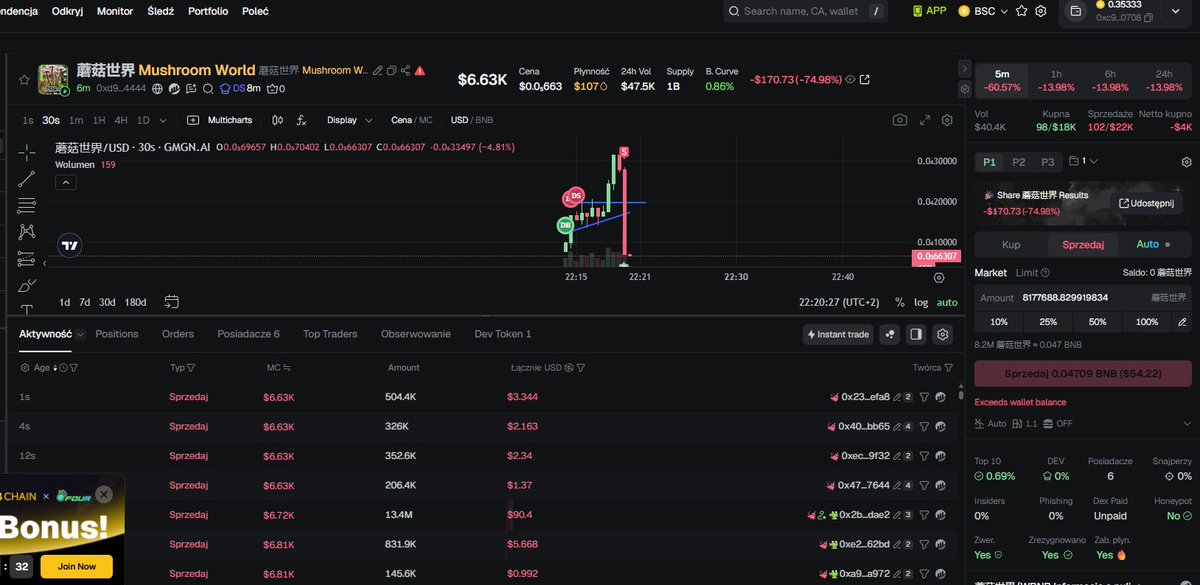Image resolution: width=1200 pixels, height=585 pixels.
Task: Open the wallet icon in top bar
Action: 1076,11
